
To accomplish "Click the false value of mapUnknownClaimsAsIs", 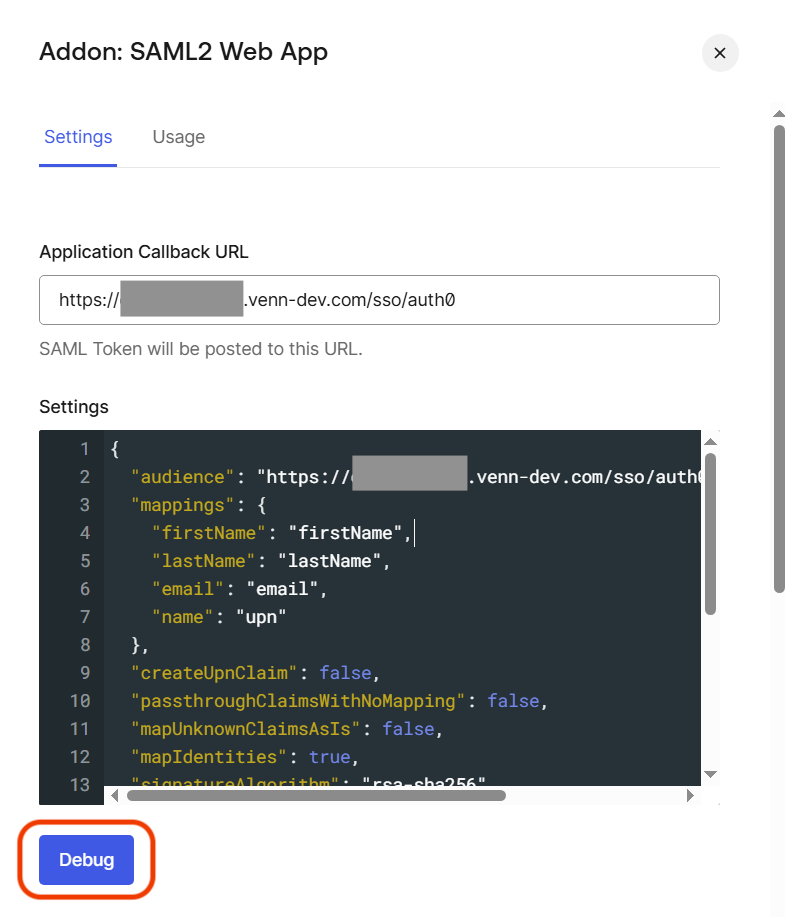I will click(408, 729).
